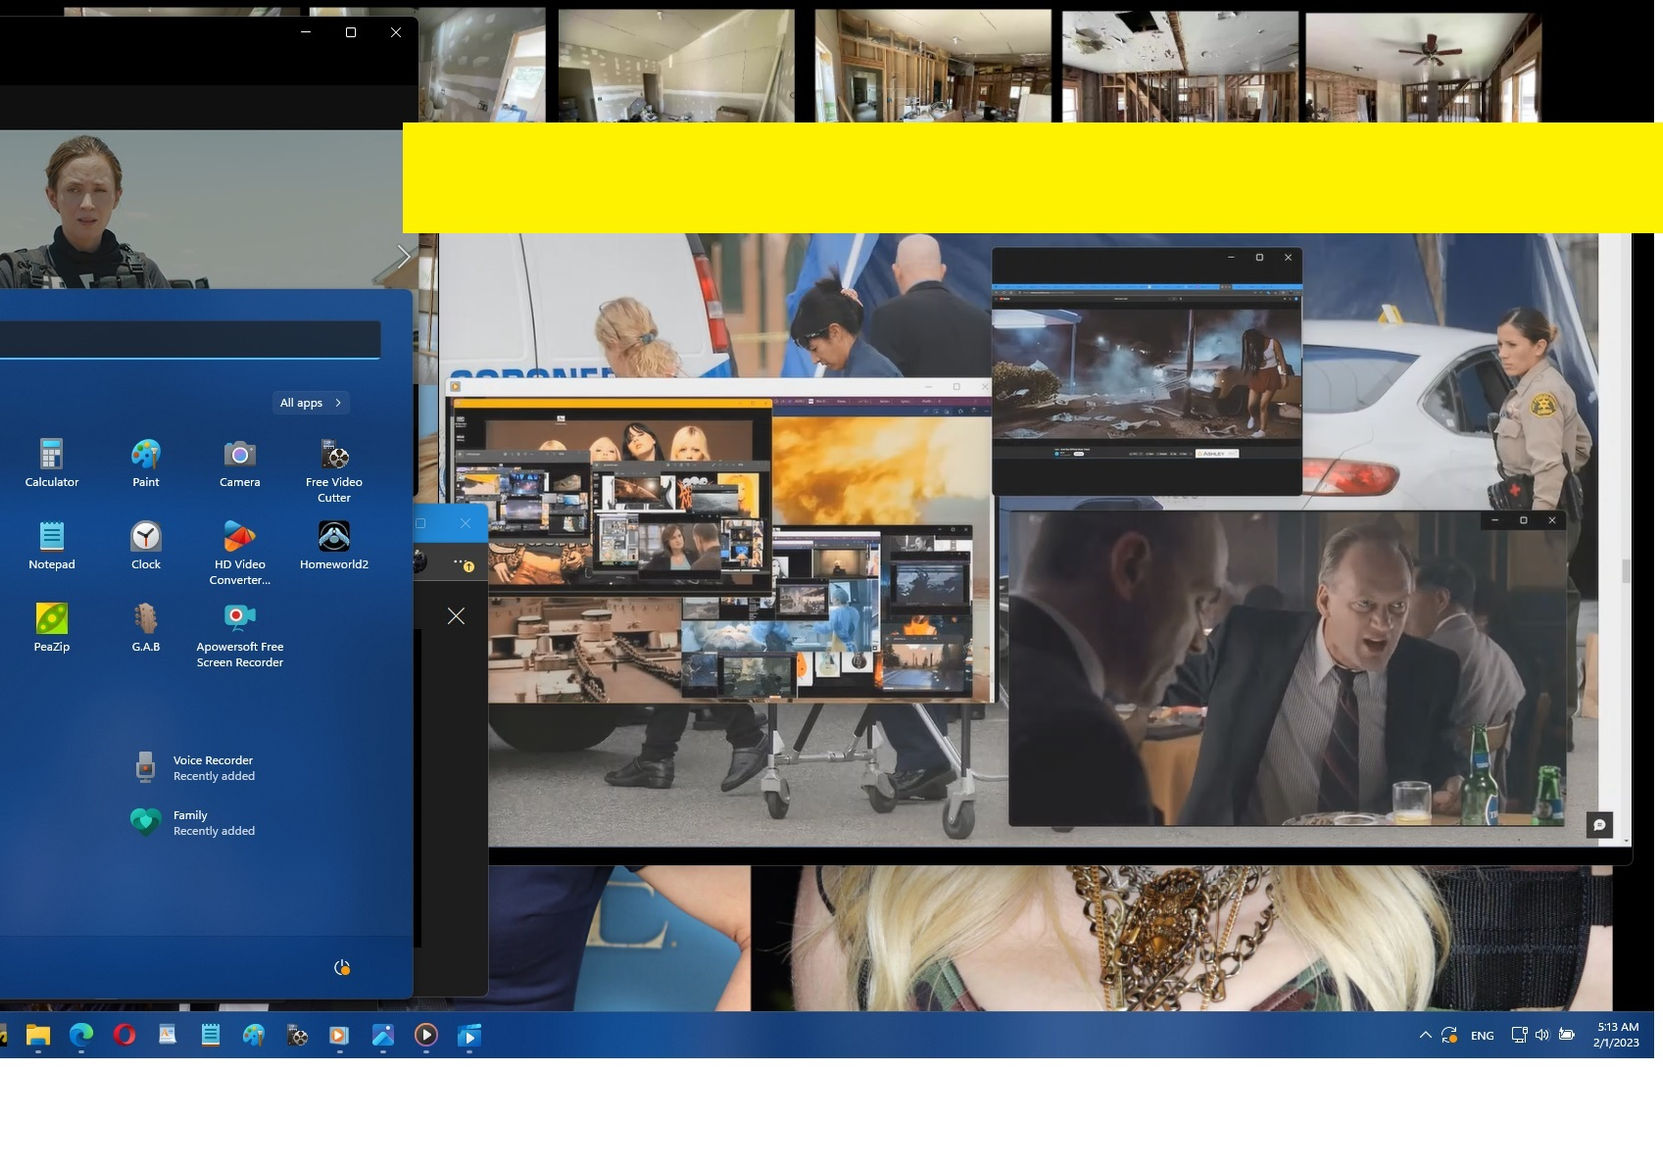Open the Camera app in Start menu
Image resolution: width=1663 pixels, height=1168 pixels.
click(240, 463)
